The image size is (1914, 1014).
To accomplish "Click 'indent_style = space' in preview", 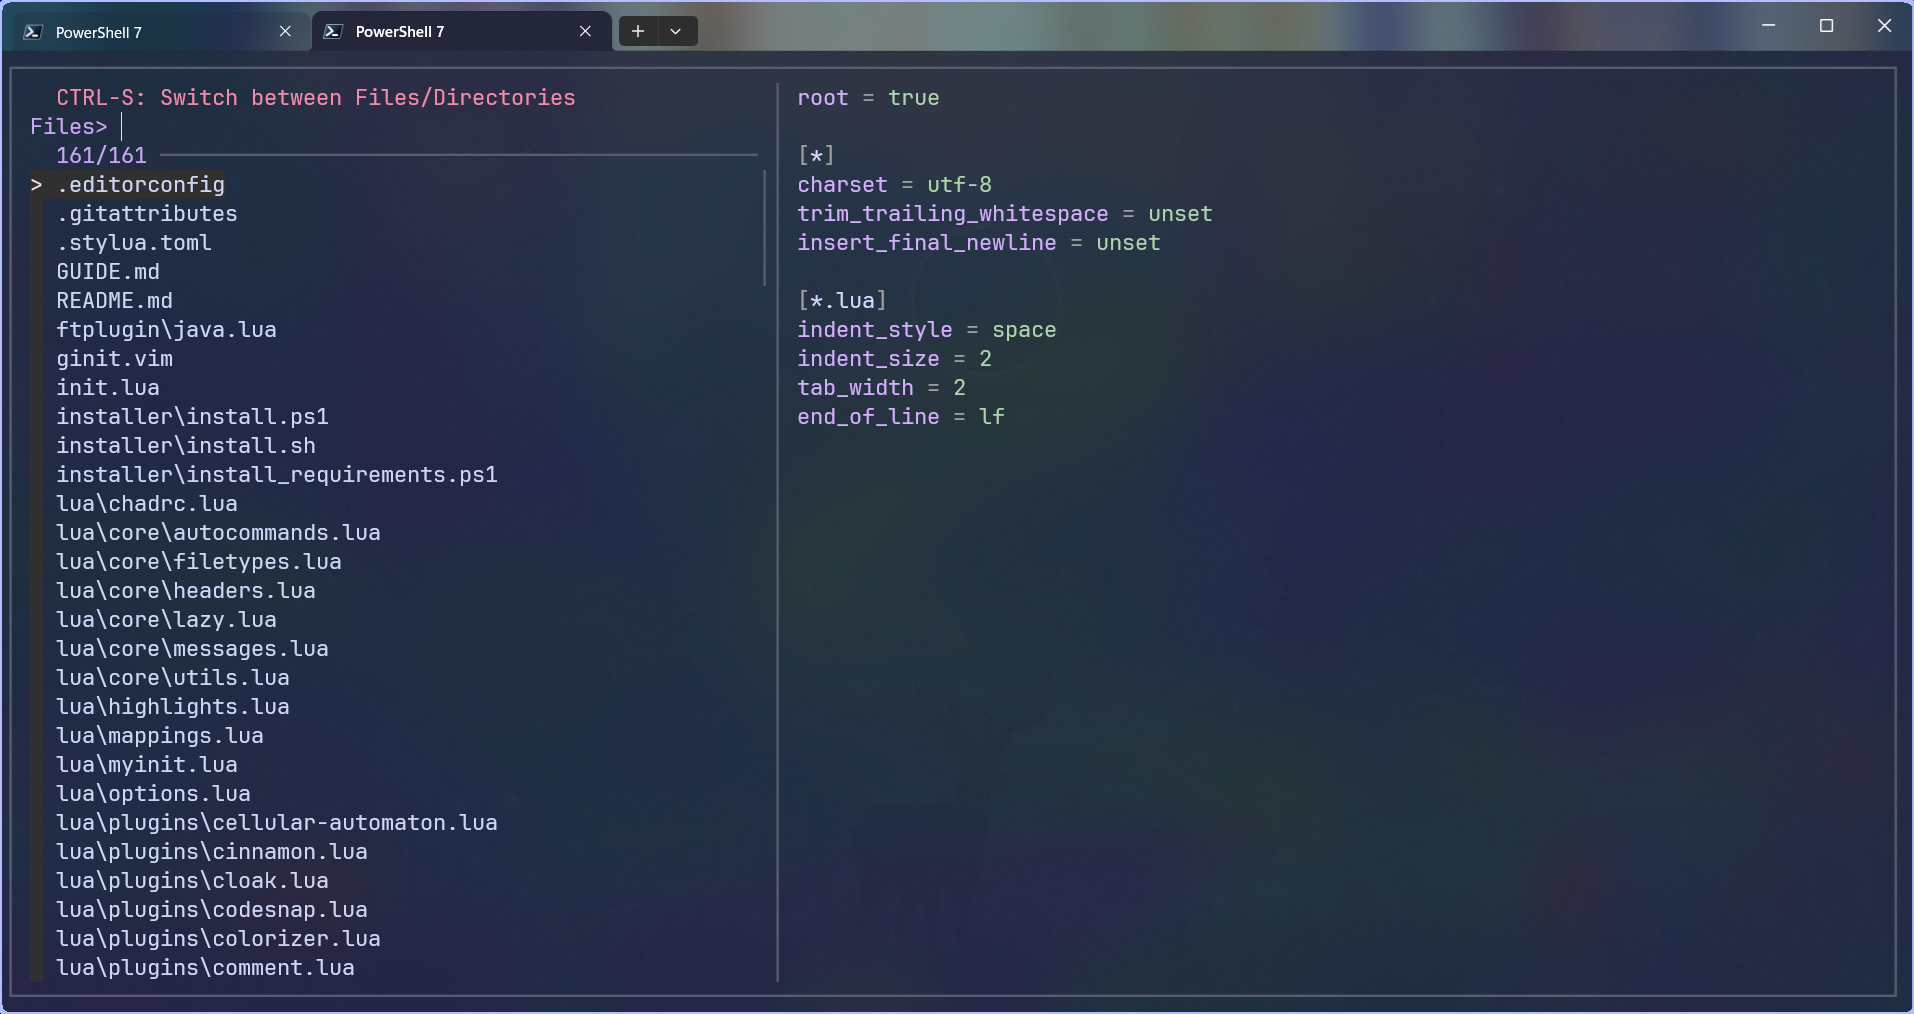I will (x=927, y=330).
